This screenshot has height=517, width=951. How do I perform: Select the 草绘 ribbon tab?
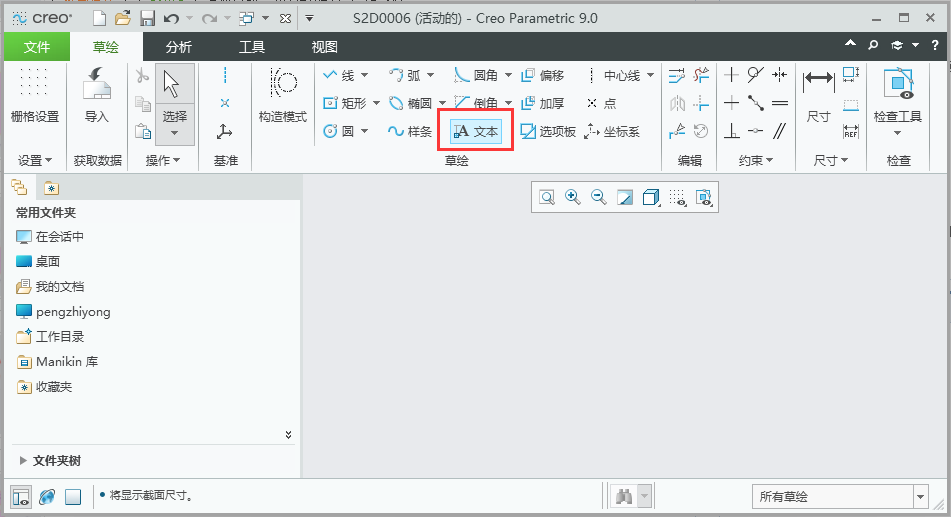tap(106, 47)
